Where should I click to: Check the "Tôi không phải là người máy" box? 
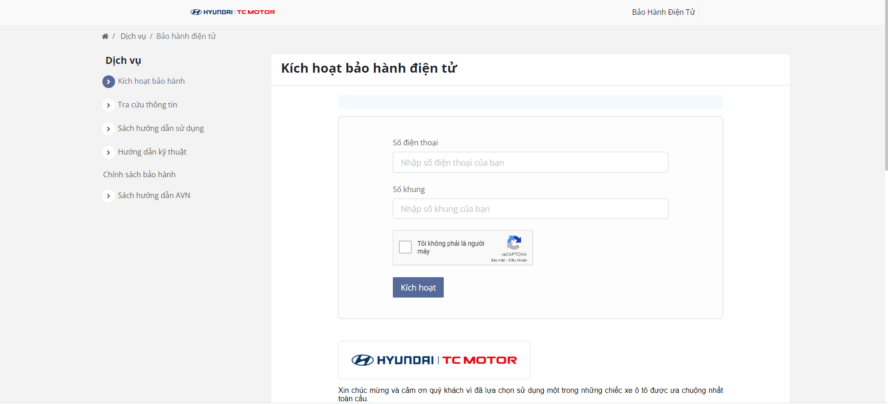[x=405, y=247]
